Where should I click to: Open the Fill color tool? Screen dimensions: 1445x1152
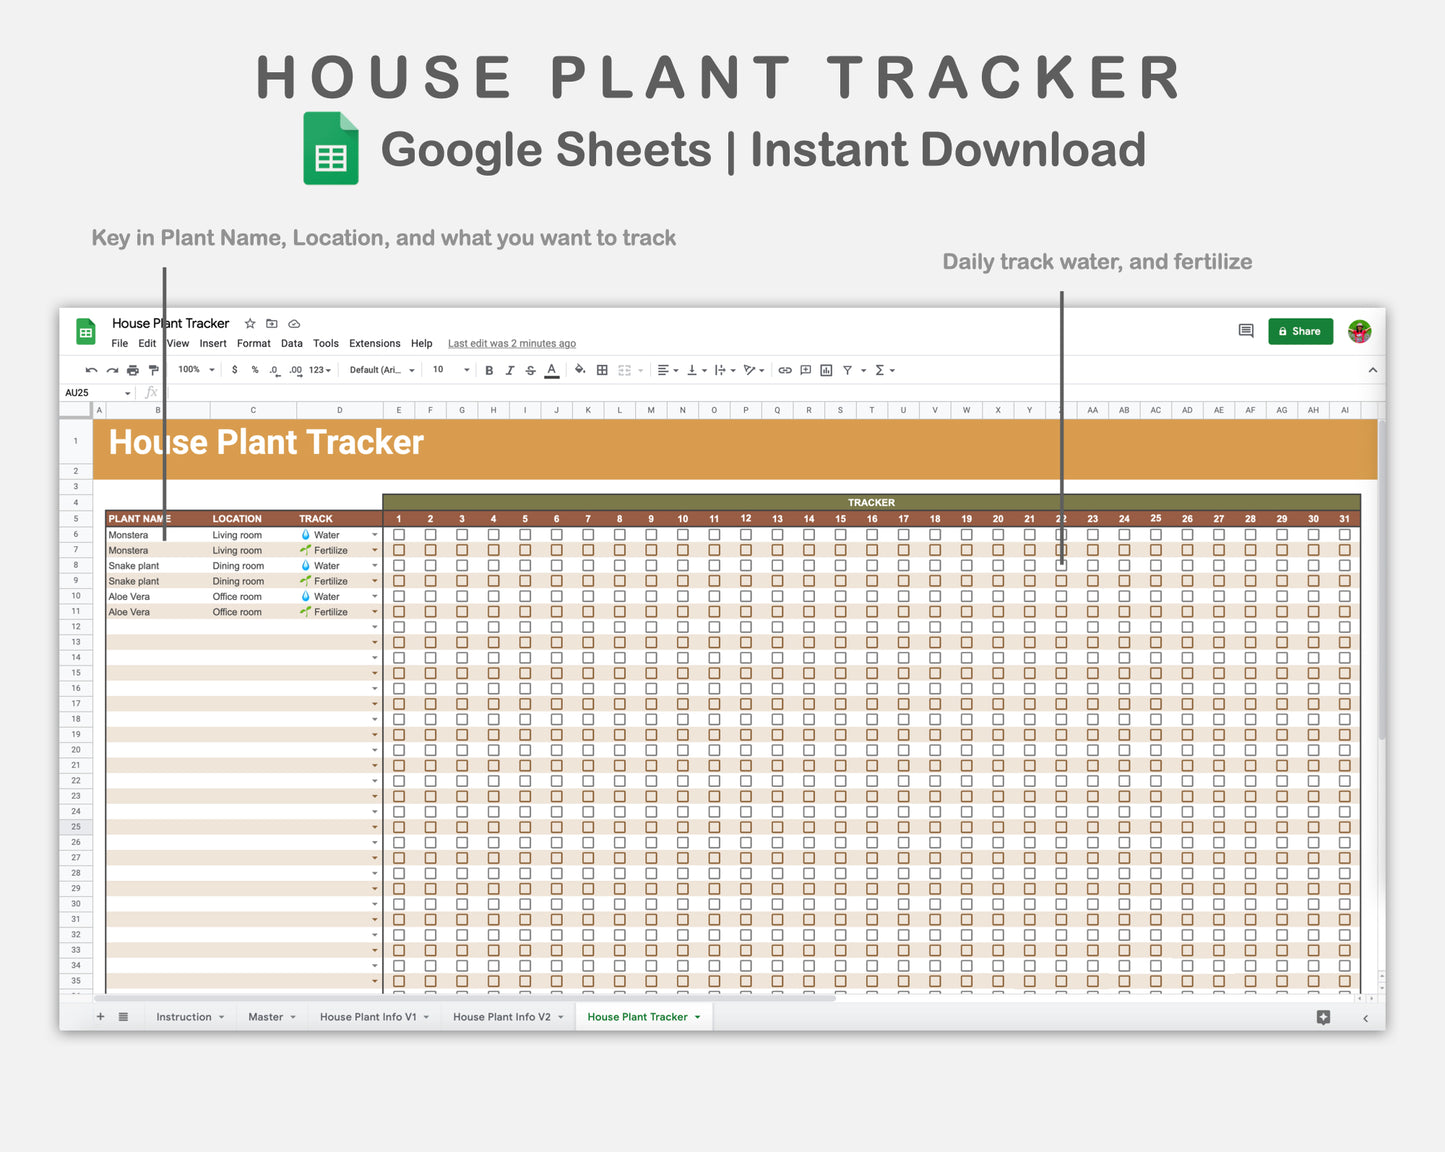tap(580, 370)
